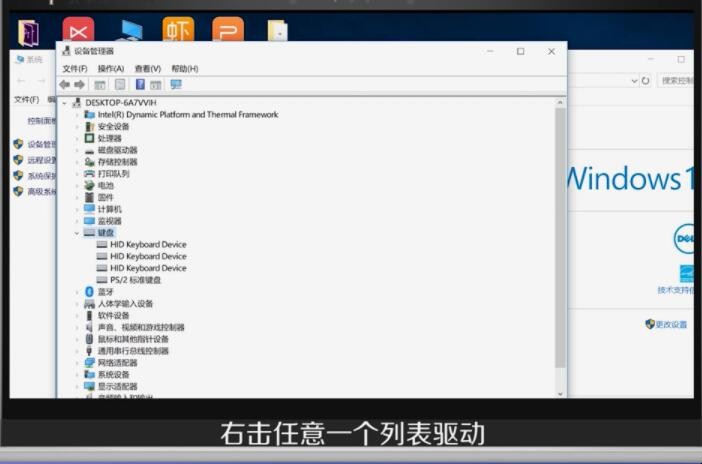Viewport: 702px width, 464px height.
Task: Click the scan hardware changes monitor icon
Action: click(176, 85)
